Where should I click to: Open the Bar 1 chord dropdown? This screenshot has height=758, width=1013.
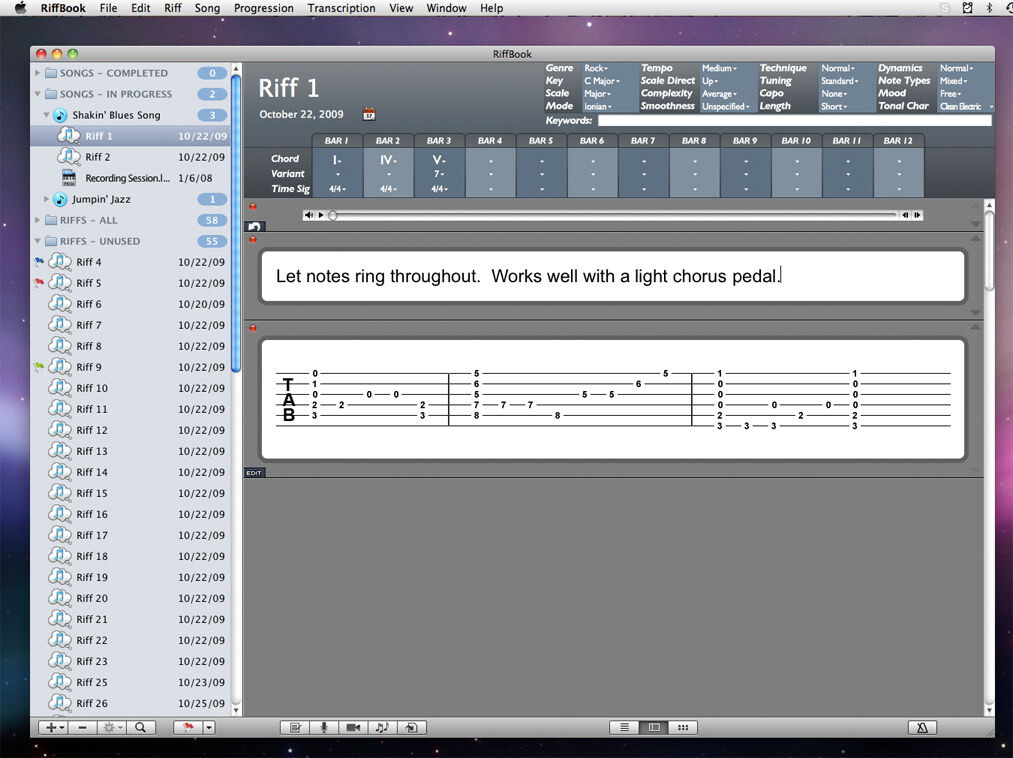coord(337,160)
